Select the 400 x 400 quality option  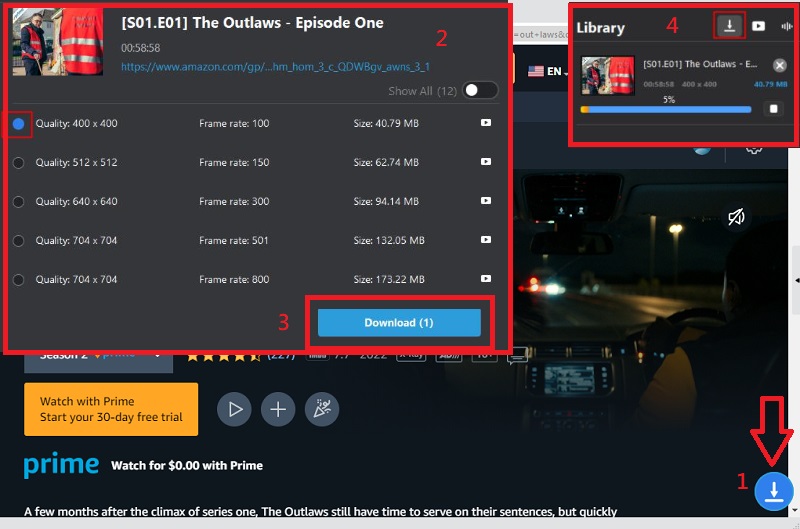(x=18, y=124)
